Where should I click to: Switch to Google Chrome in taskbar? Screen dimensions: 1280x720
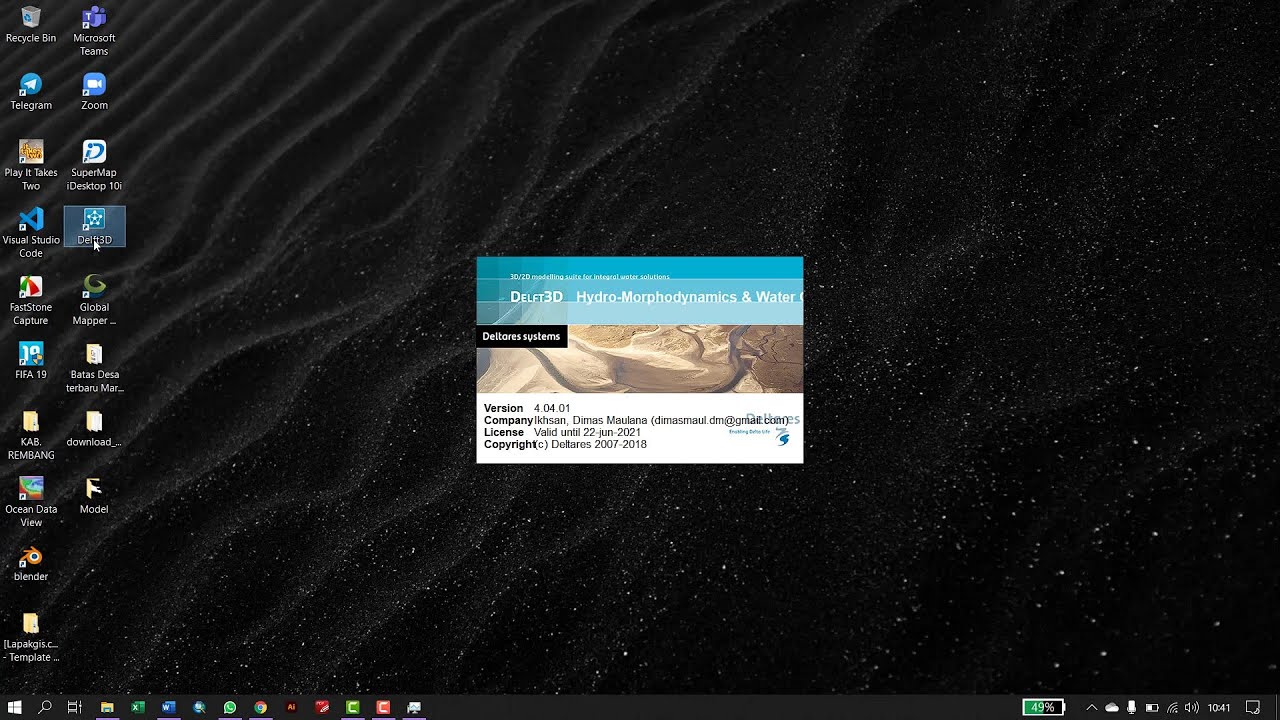tap(260, 707)
